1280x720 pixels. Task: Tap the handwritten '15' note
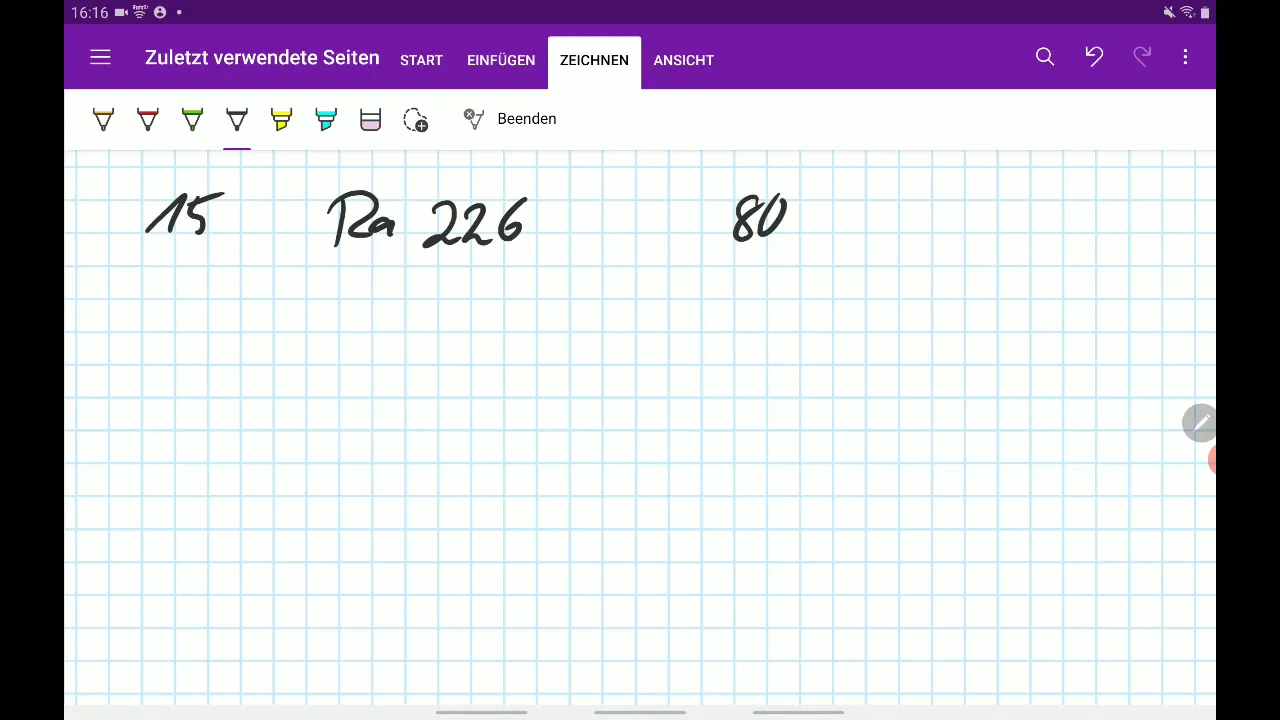[x=185, y=214]
